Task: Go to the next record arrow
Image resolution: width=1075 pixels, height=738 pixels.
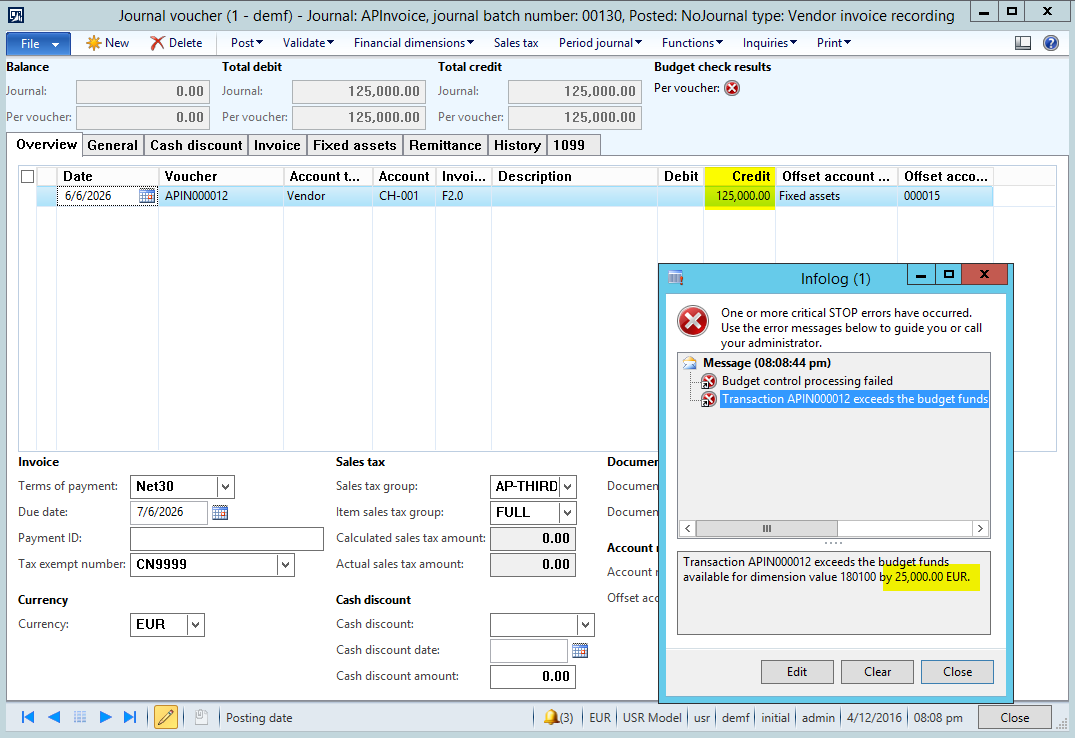Action: (105, 717)
